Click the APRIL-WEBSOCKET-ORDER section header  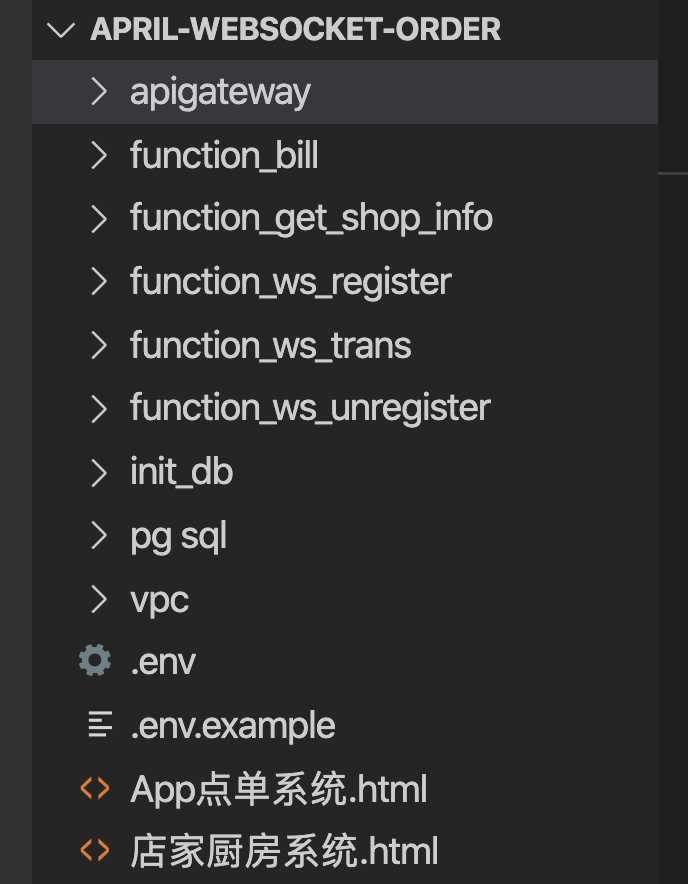[296, 29]
